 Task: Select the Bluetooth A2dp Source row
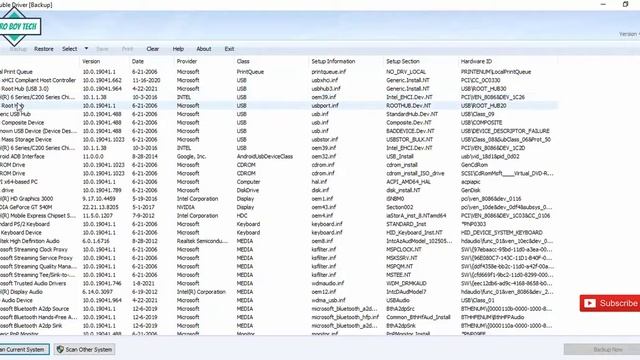pyautogui.click(x=279, y=309)
